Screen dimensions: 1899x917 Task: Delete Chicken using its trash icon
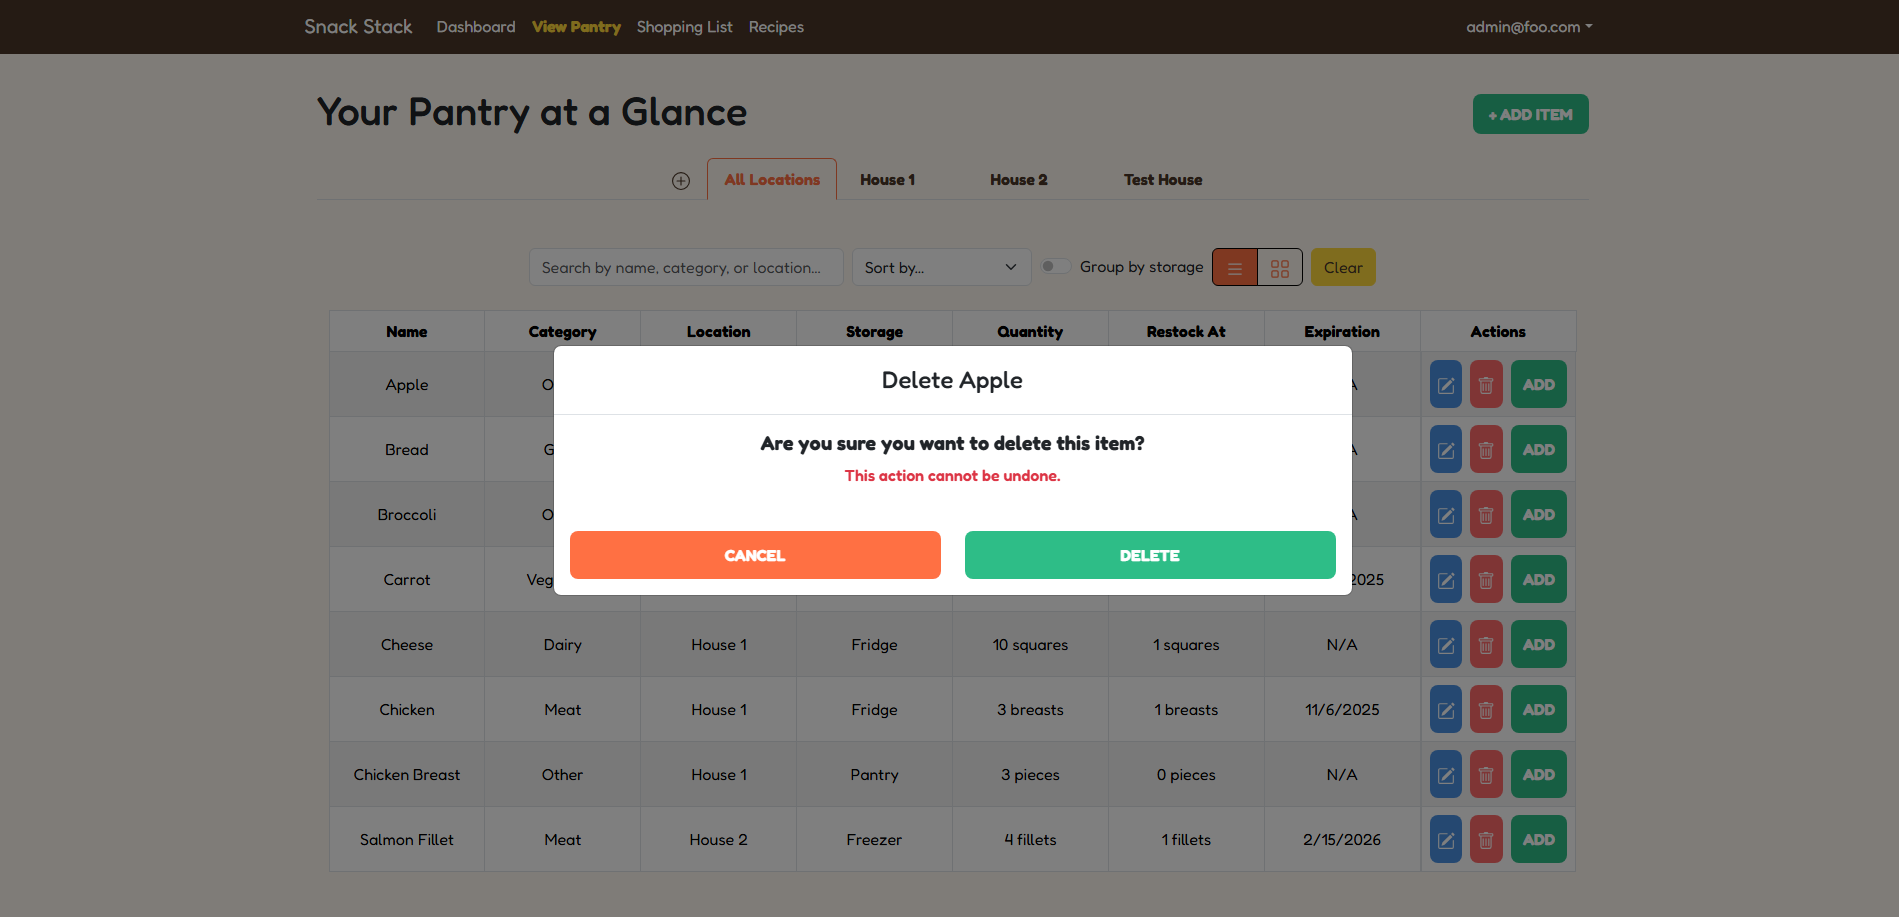[1485, 710]
